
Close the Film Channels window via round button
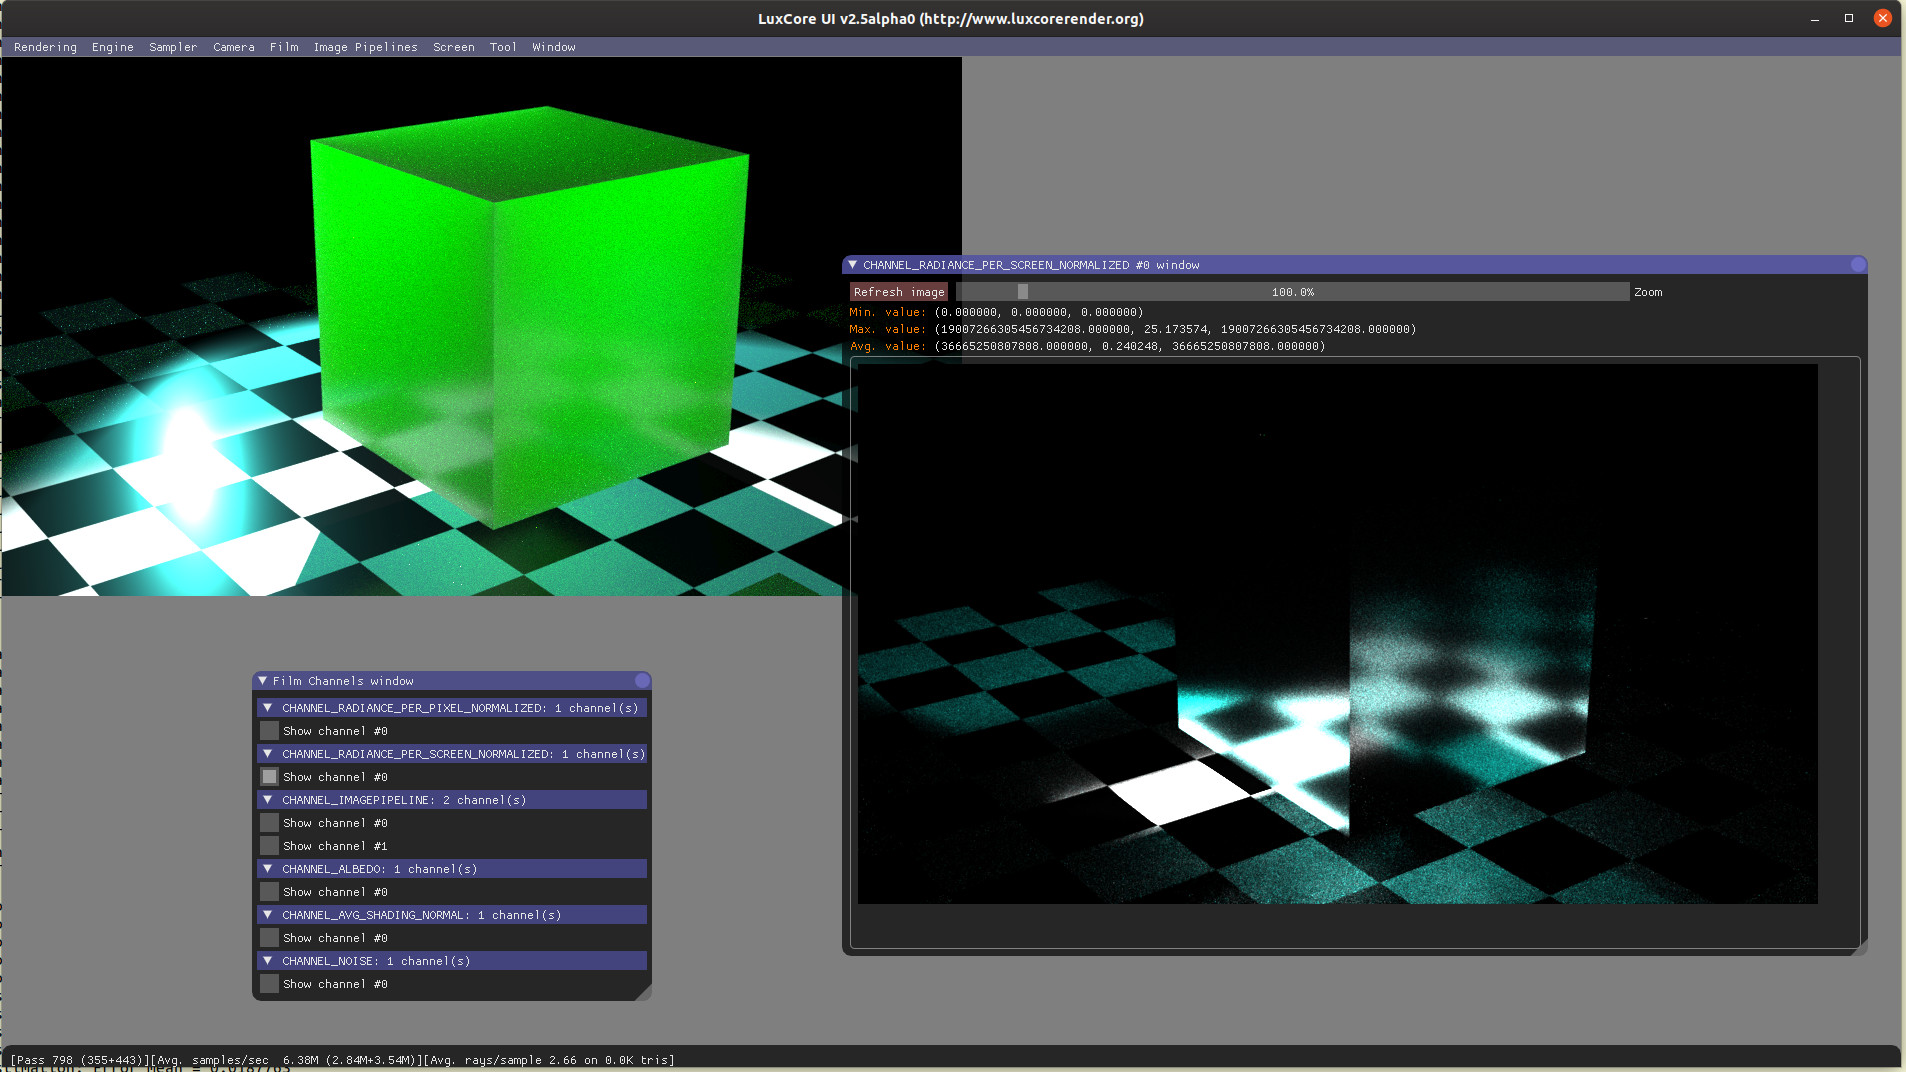[x=642, y=681]
